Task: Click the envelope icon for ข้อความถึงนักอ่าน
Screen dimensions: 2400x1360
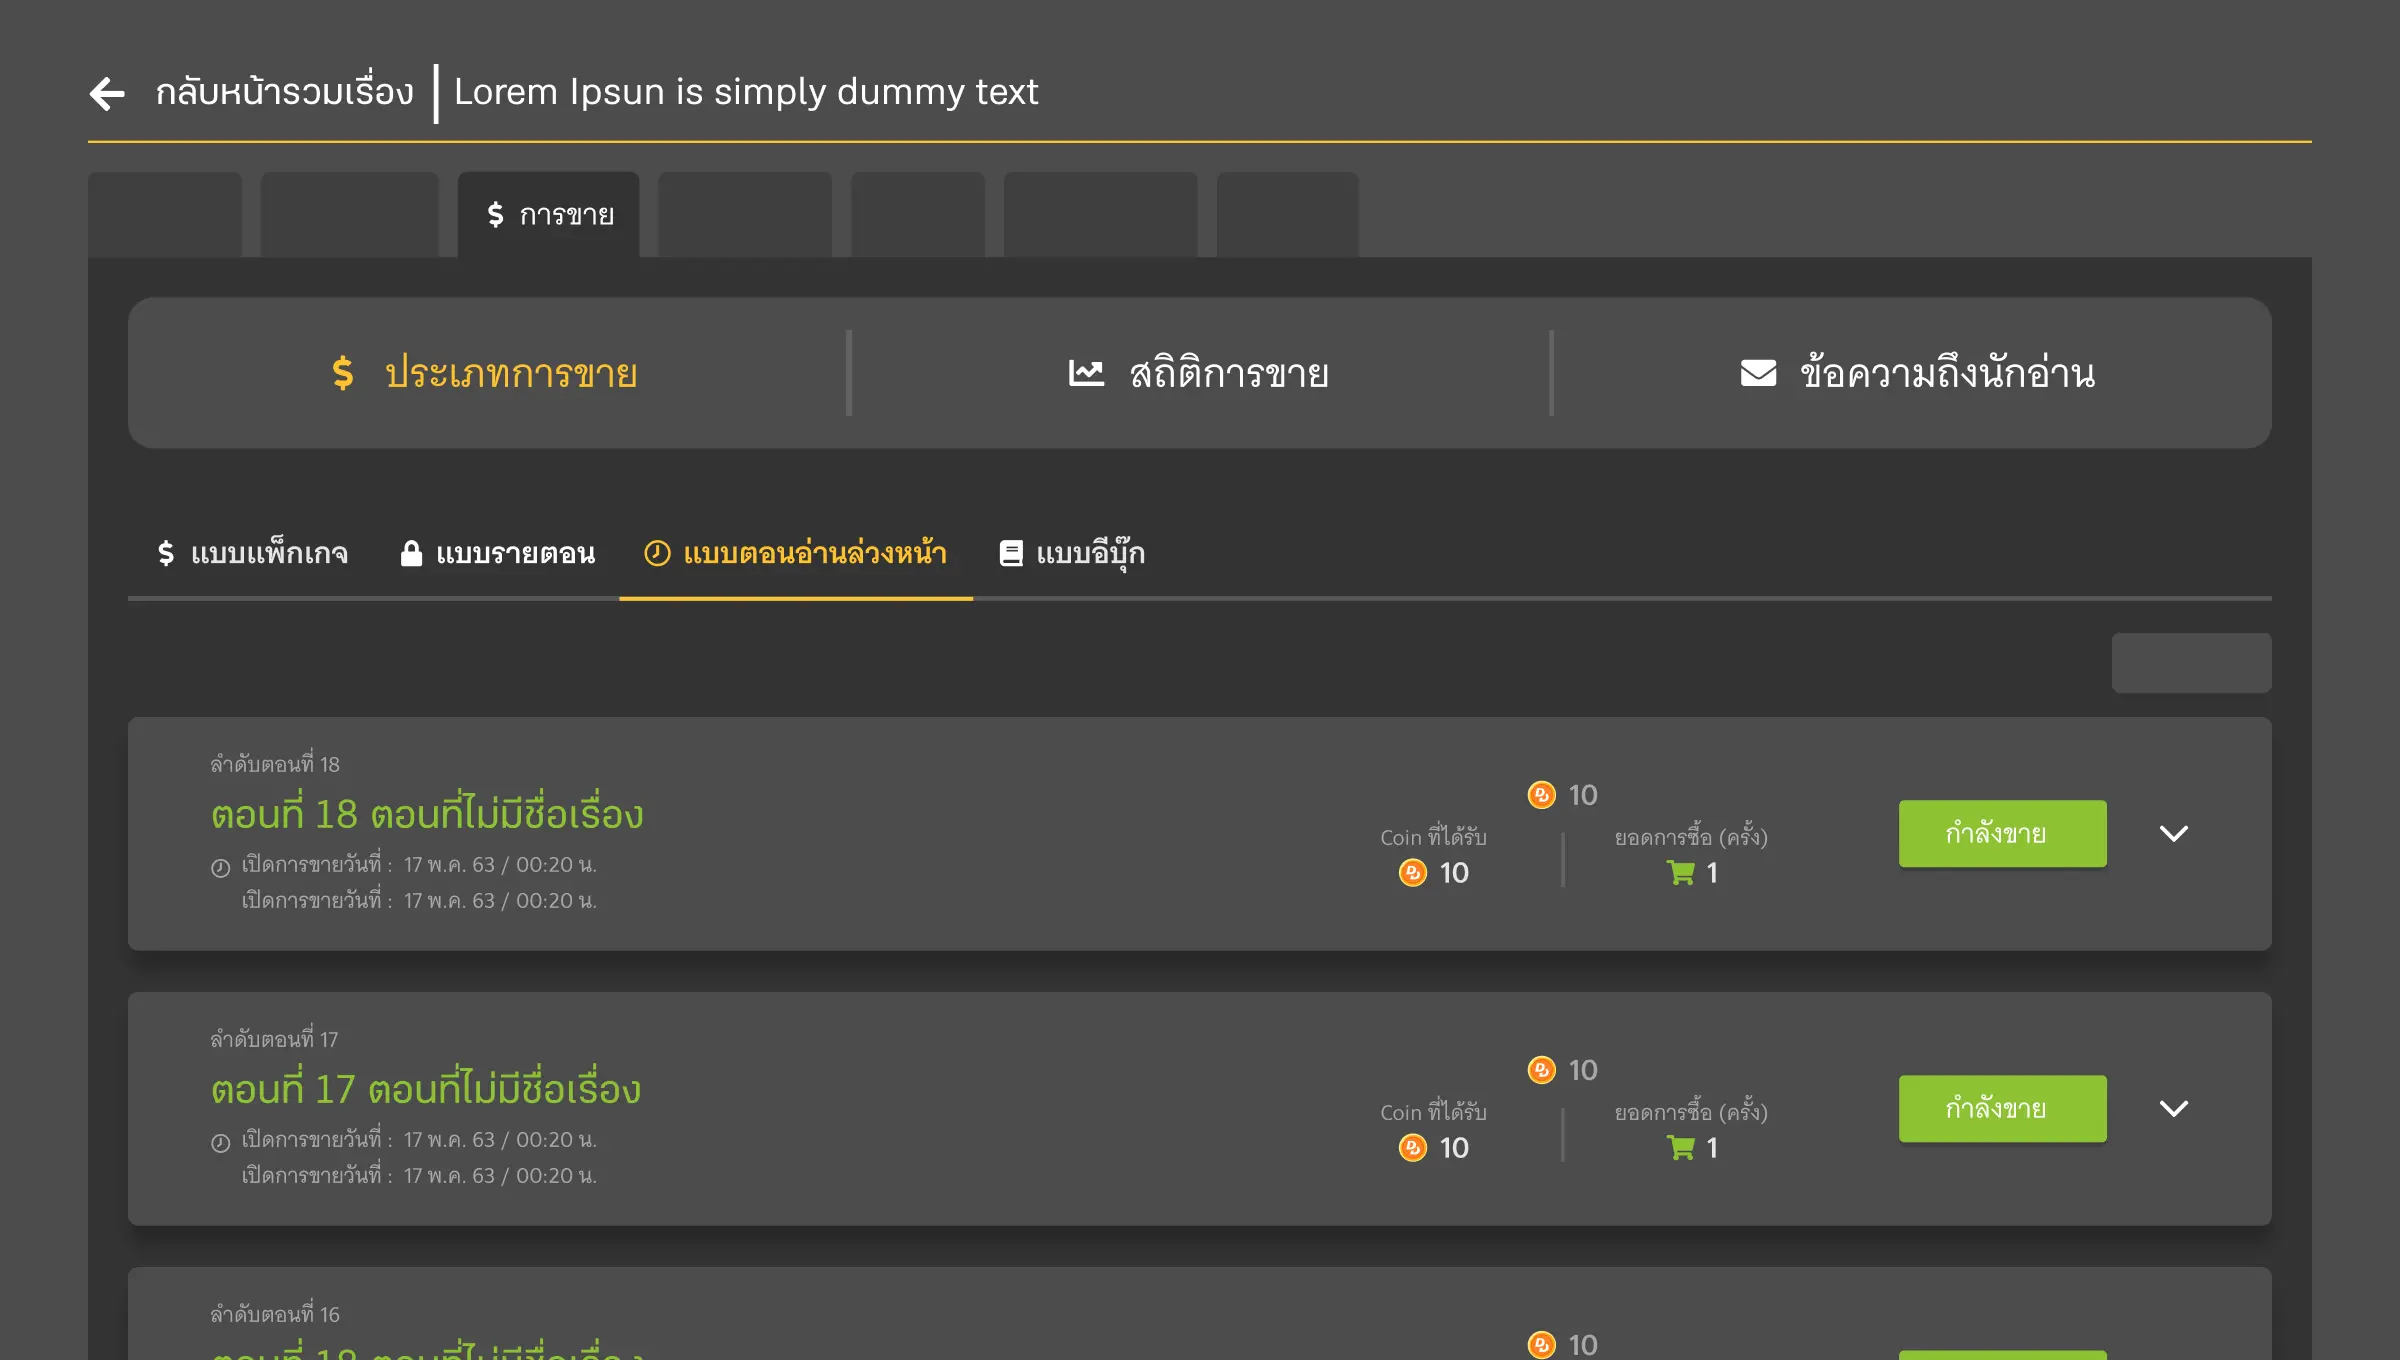Action: coord(1758,373)
